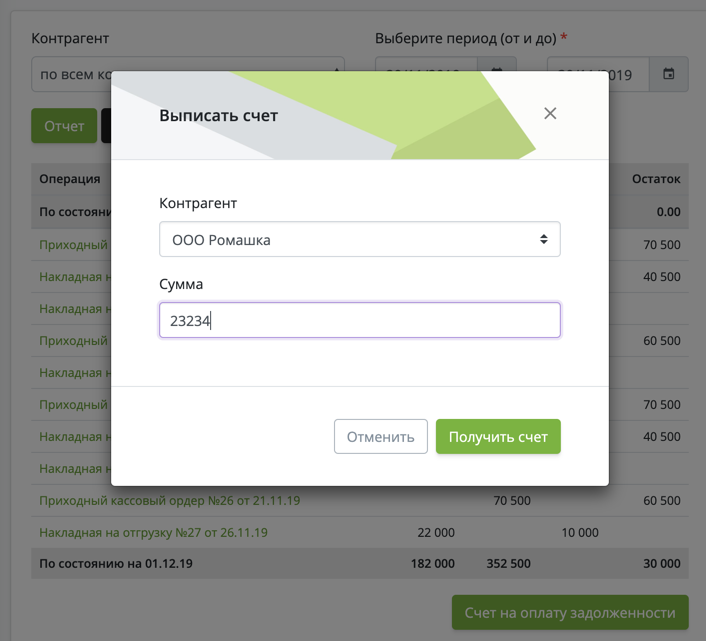The width and height of the screenshot is (706, 641).
Task: Click the green Получить счет button
Action: point(498,437)
